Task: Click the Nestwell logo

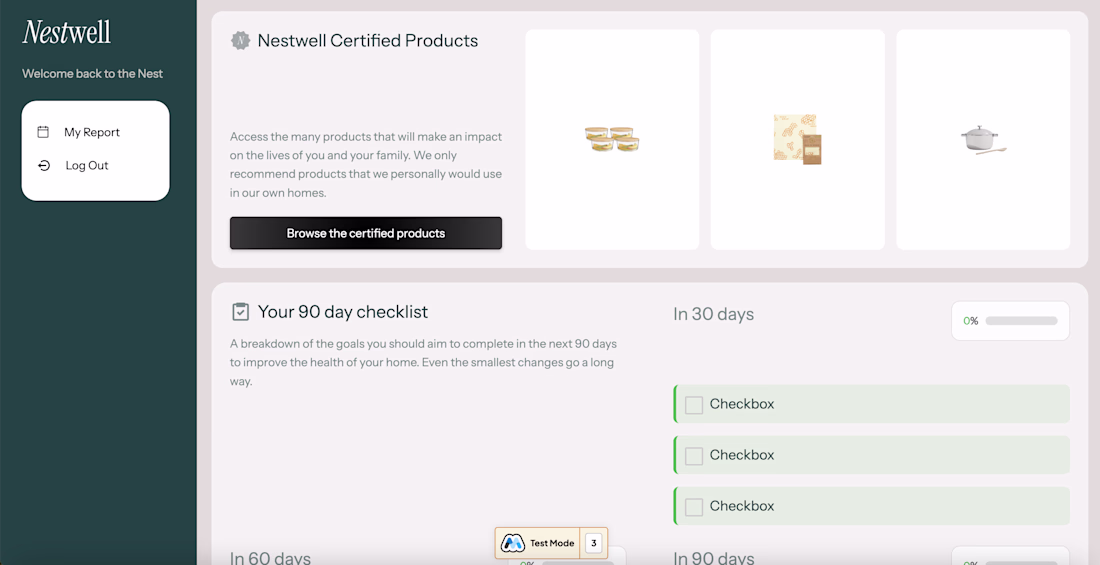Action: pyautogui.click(x=67, y=33)
